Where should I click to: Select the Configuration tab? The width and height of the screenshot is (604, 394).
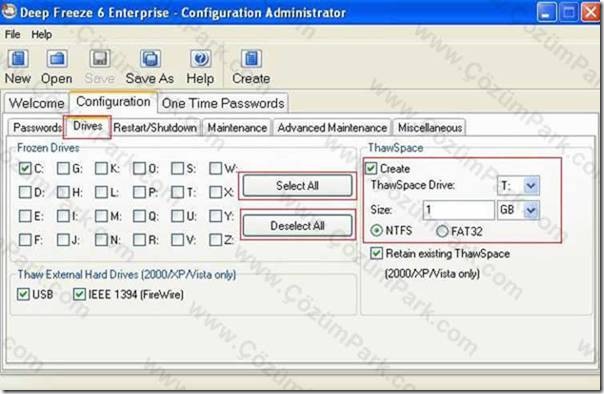click(113, 102)
